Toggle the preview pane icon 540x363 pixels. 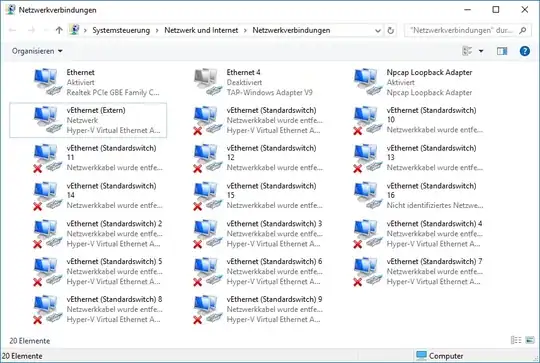(x=502, y=51)
